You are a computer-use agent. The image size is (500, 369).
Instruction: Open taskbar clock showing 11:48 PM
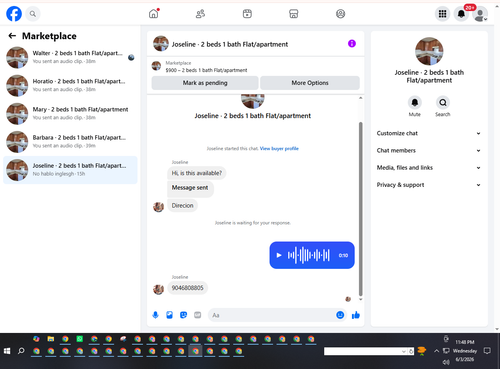pos(465,342)
